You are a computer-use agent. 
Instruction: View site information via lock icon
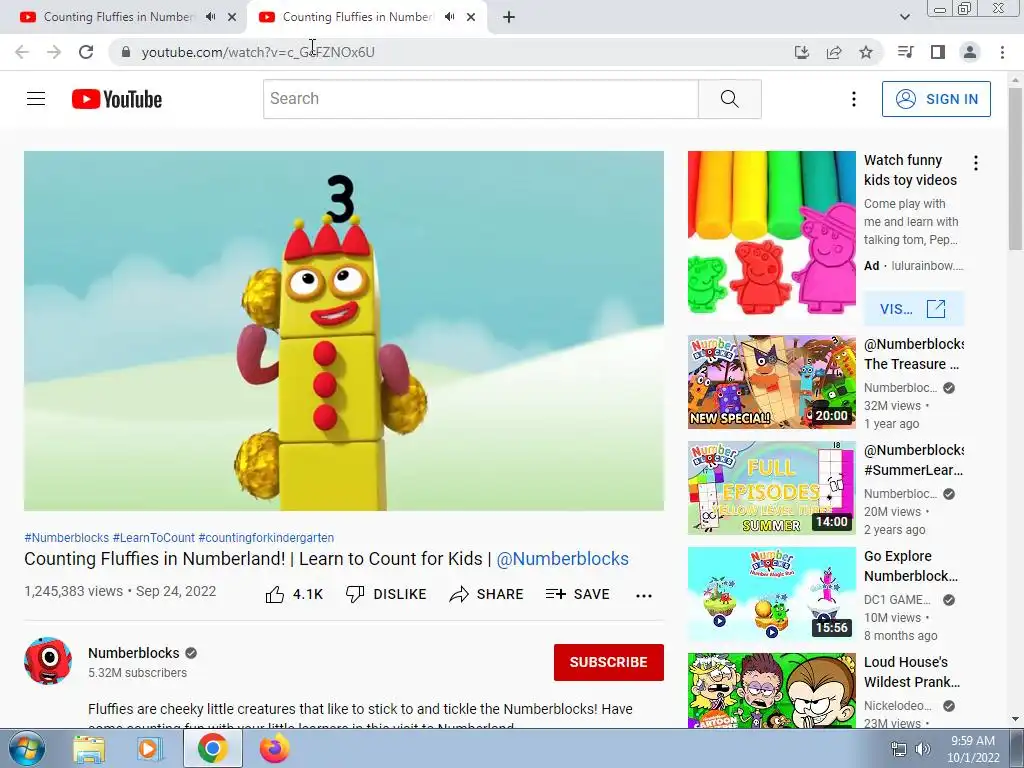[126, 52]
